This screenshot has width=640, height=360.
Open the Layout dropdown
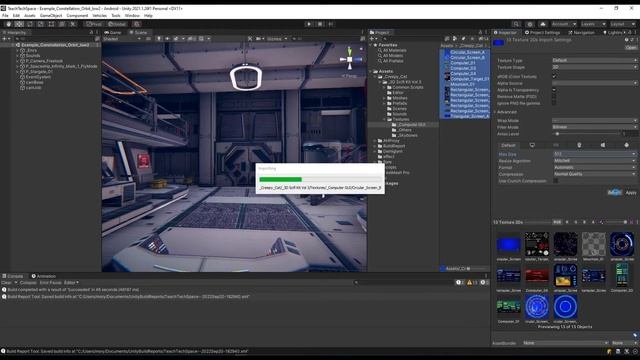pyautogui.click(x=622, y=24)
